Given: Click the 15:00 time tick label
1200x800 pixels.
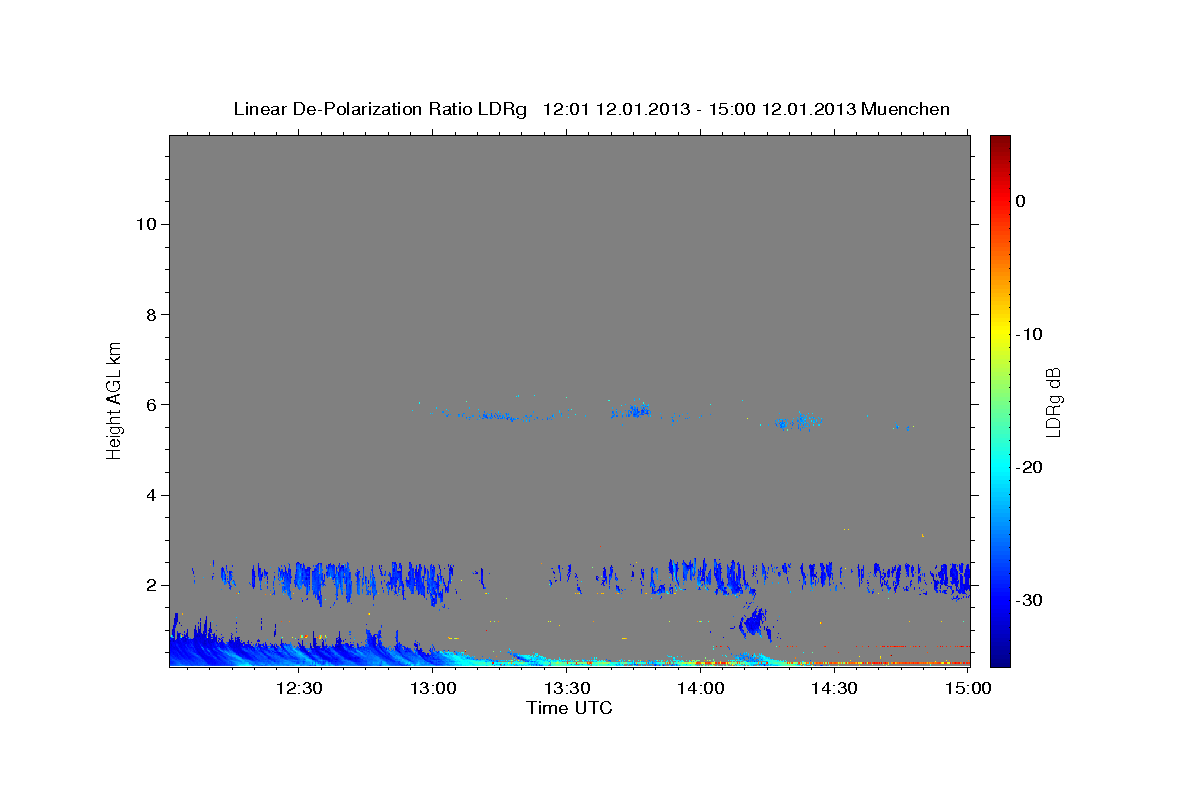Looking at the screenshot, I should pos(968,688).
